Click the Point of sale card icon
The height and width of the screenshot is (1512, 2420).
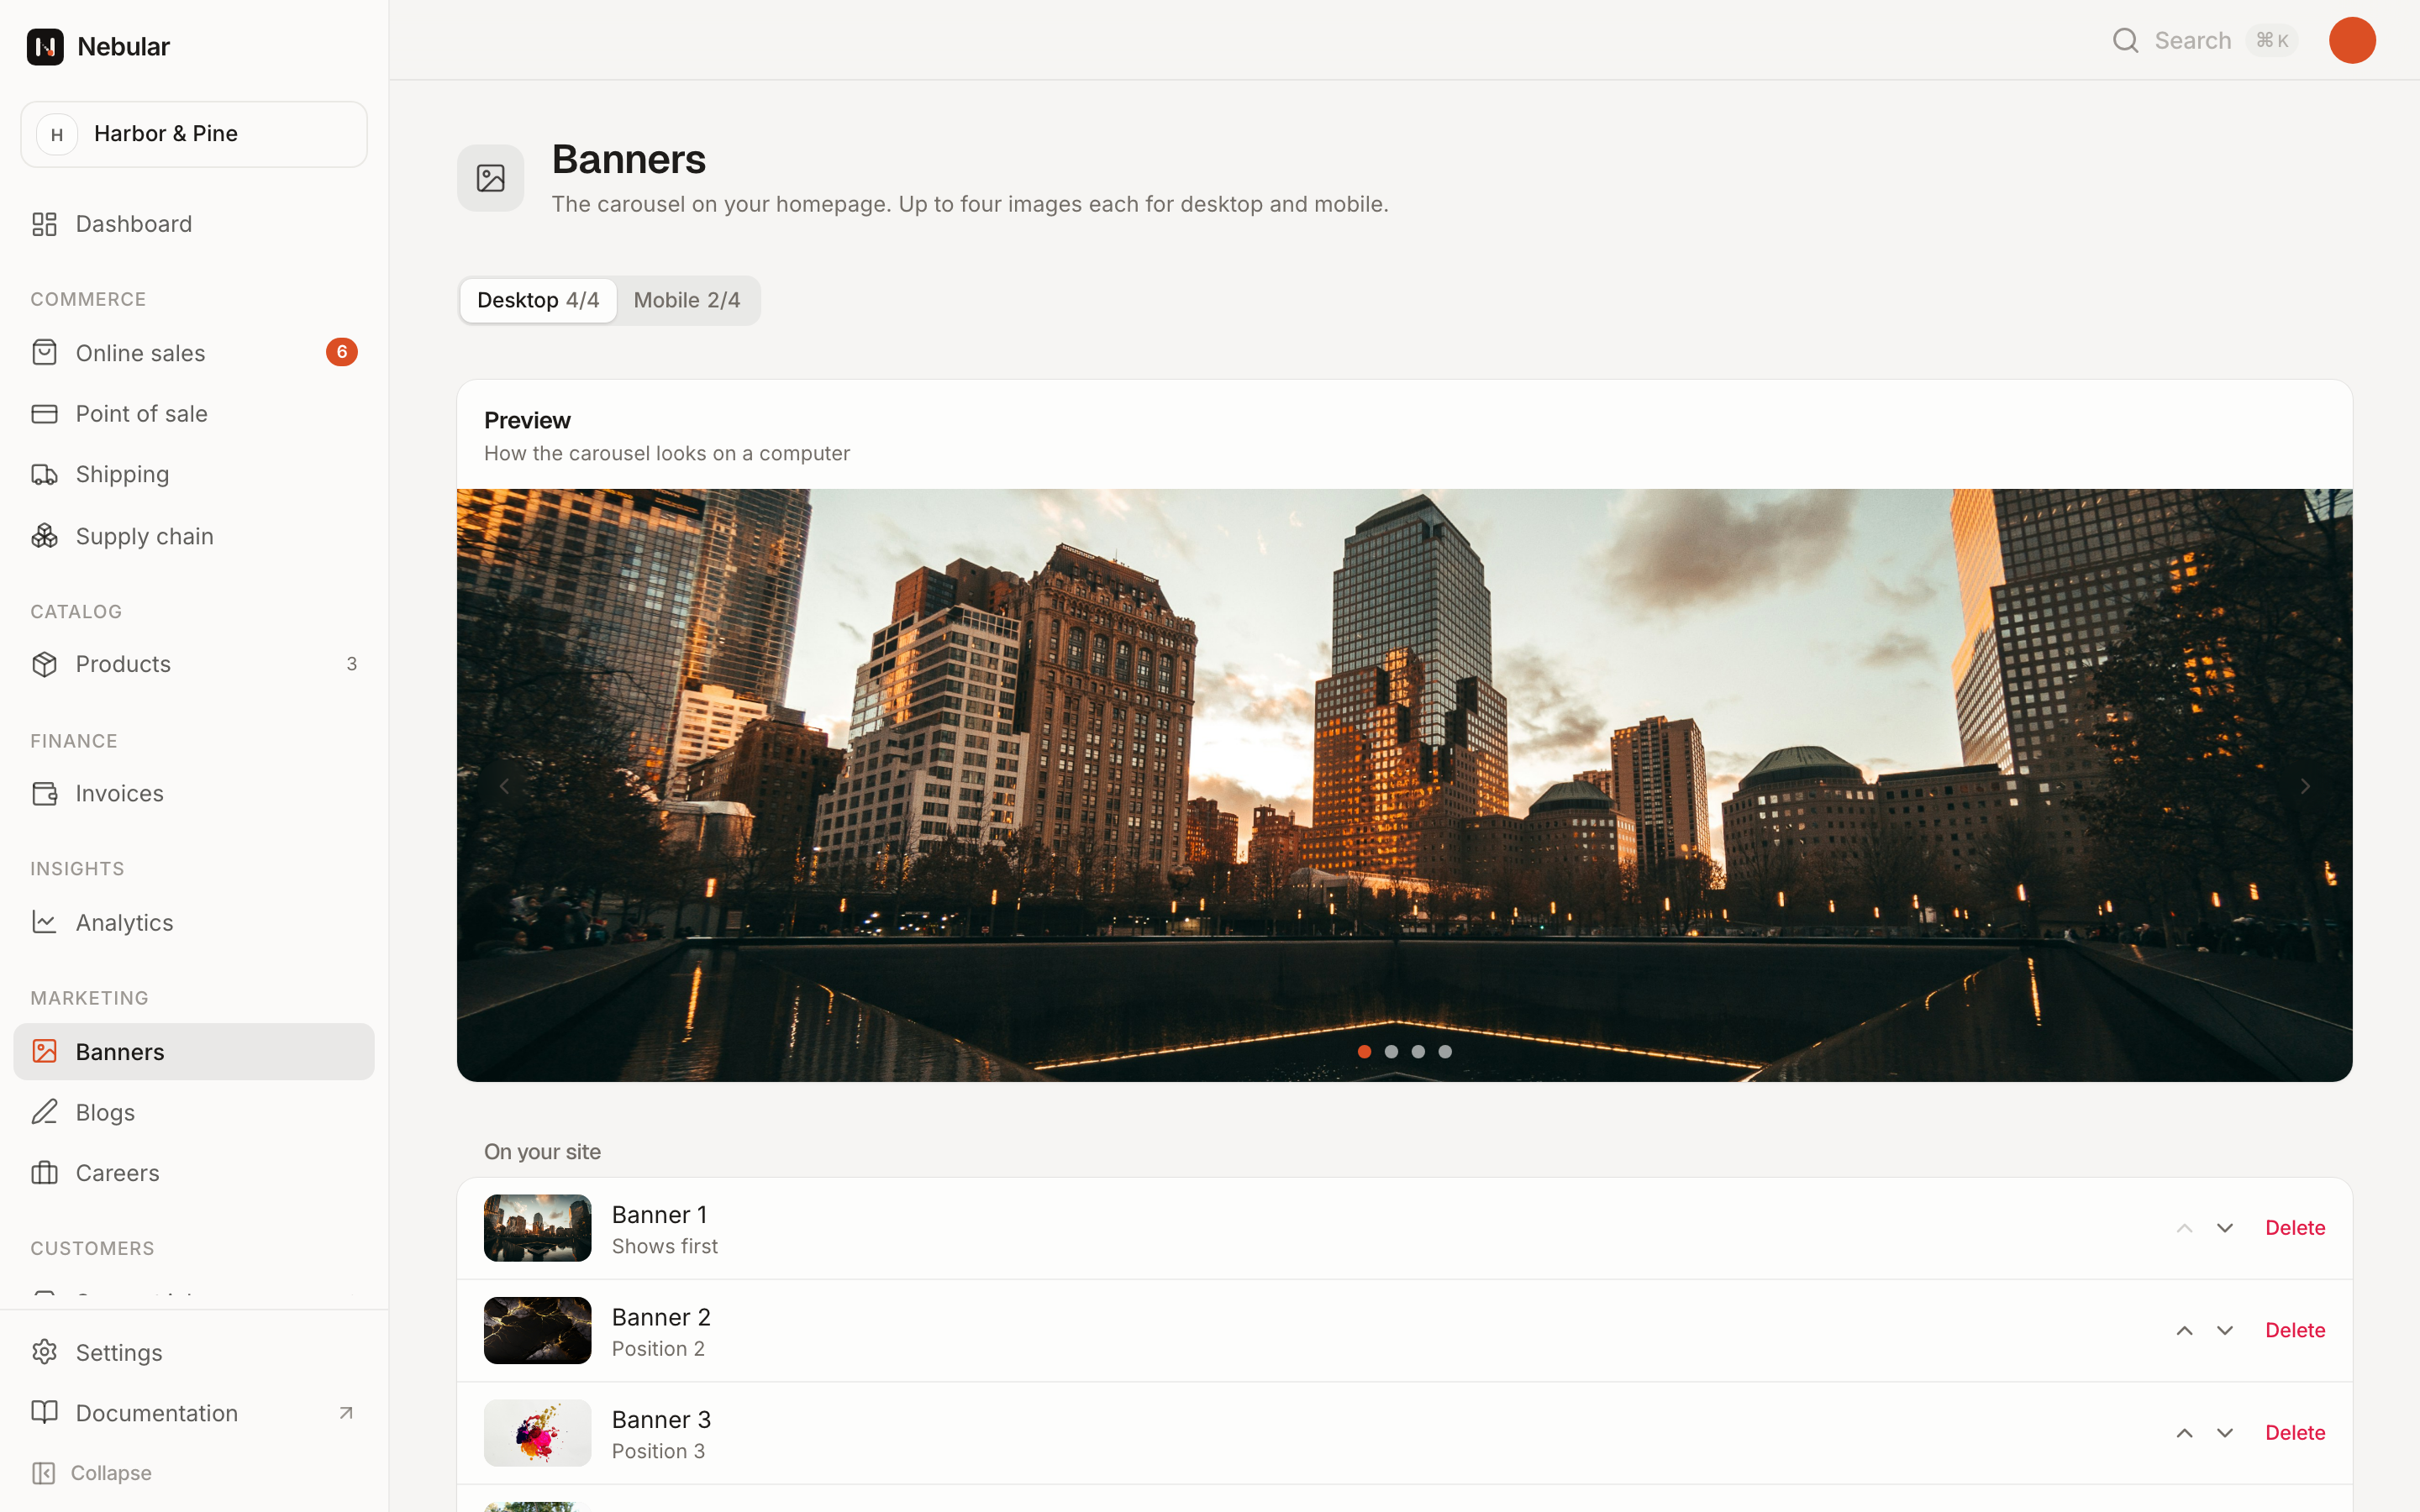[44, 414]
